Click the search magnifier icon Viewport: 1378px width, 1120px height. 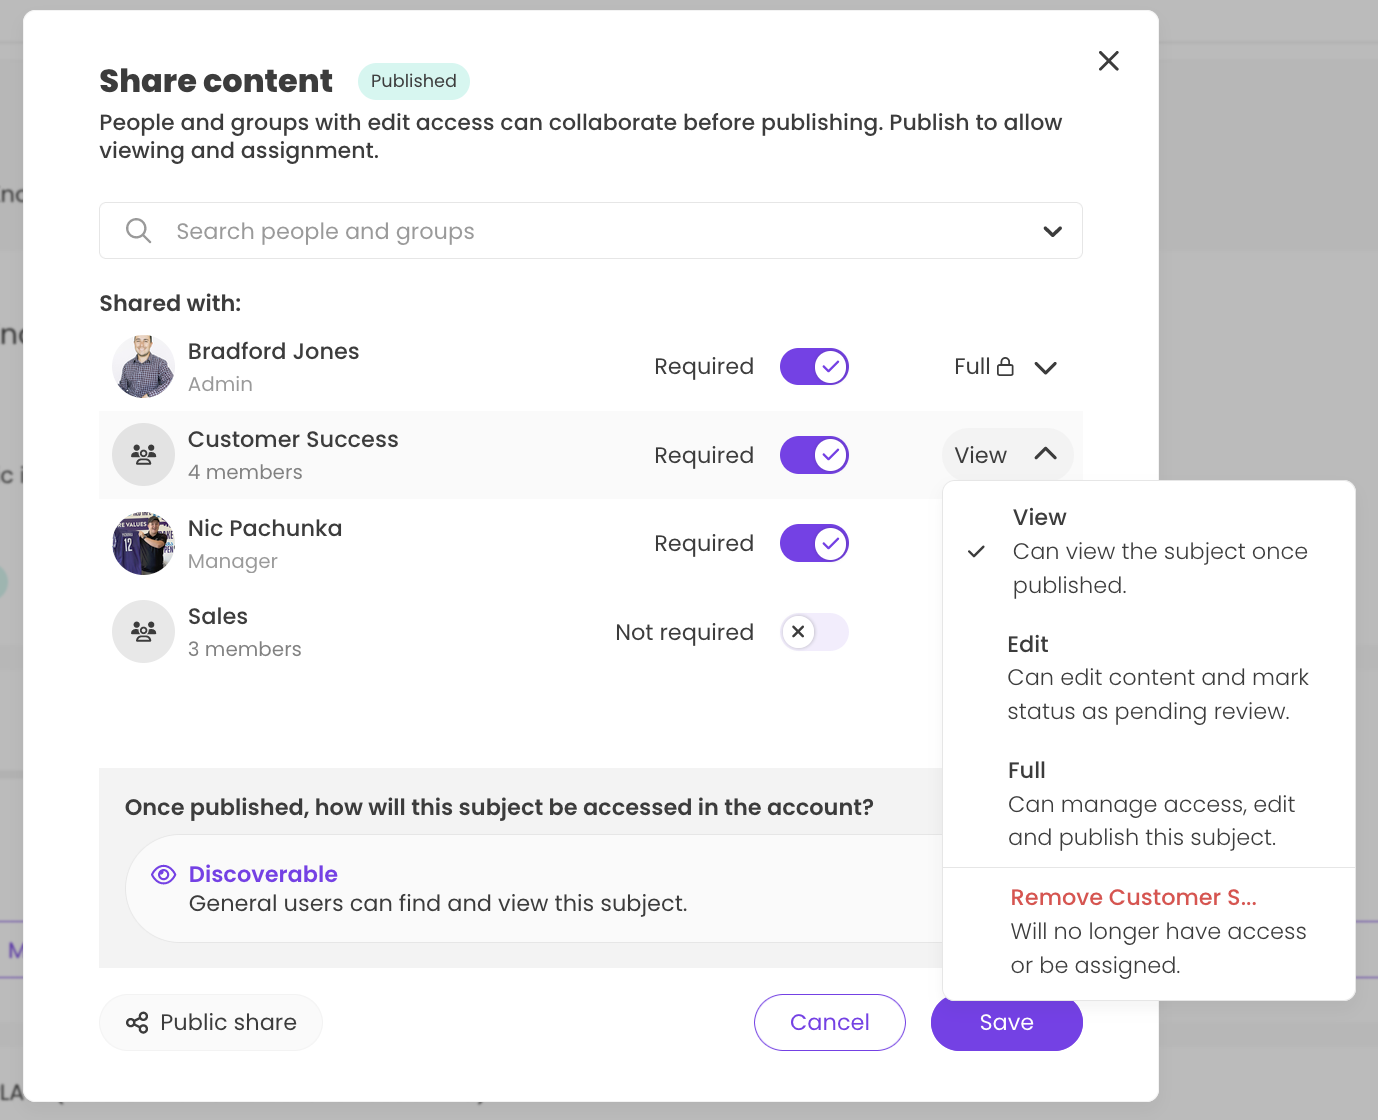(x=138, y=231)
